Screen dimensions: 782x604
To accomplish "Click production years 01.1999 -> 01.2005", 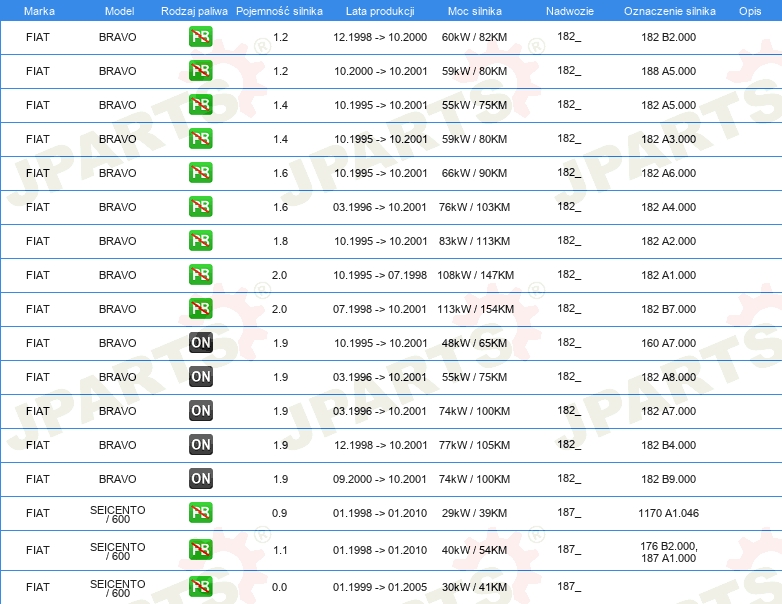I will (x=380, y=587).
